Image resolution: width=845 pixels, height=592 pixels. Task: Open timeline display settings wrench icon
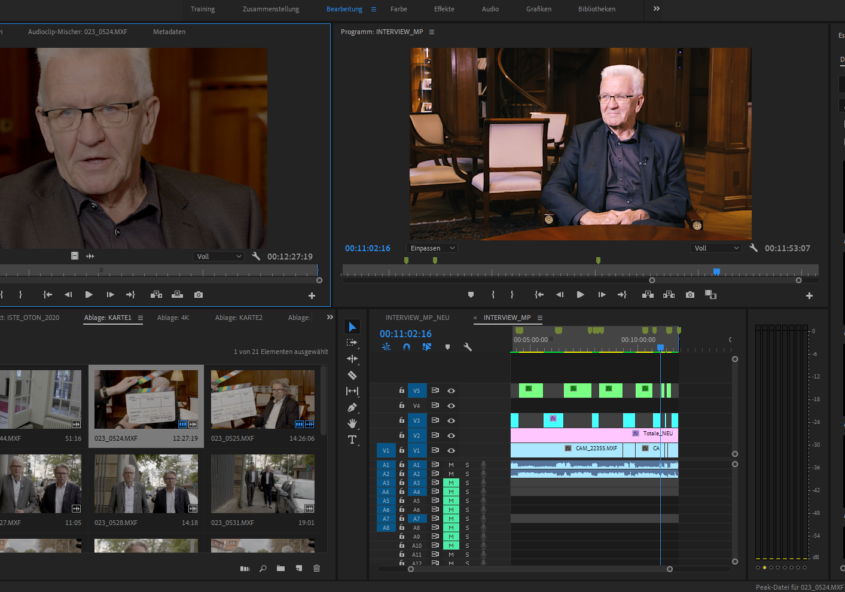[467, 347]
